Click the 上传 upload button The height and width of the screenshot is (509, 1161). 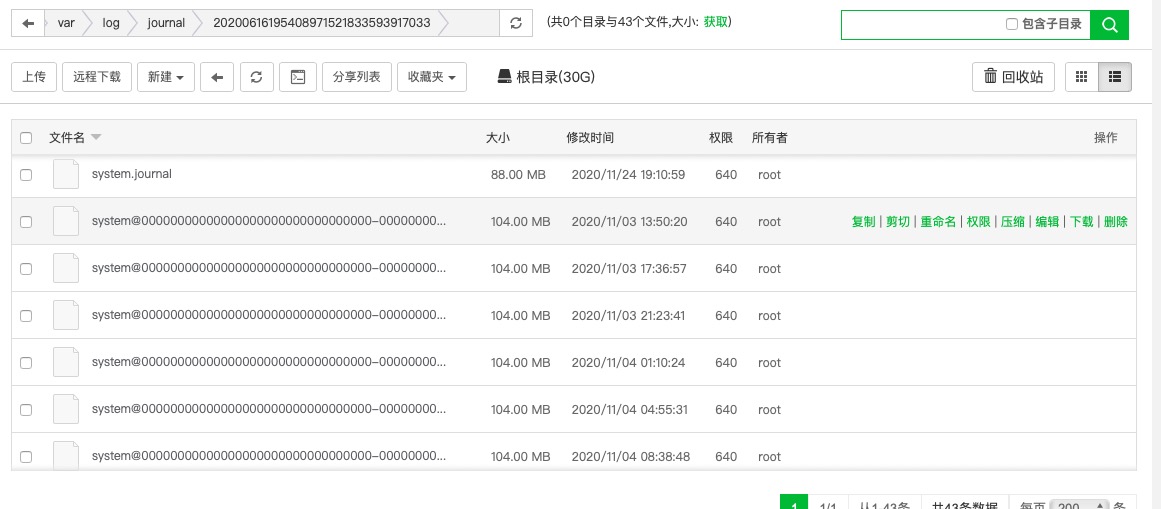coord(34,77)
